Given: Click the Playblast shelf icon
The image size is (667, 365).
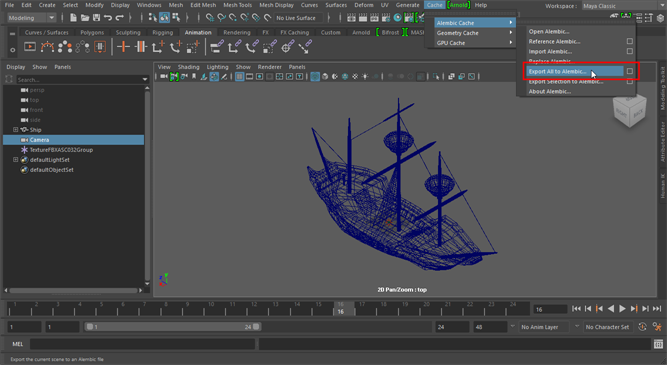Looking at the screenshot, I should coord(30,47).
